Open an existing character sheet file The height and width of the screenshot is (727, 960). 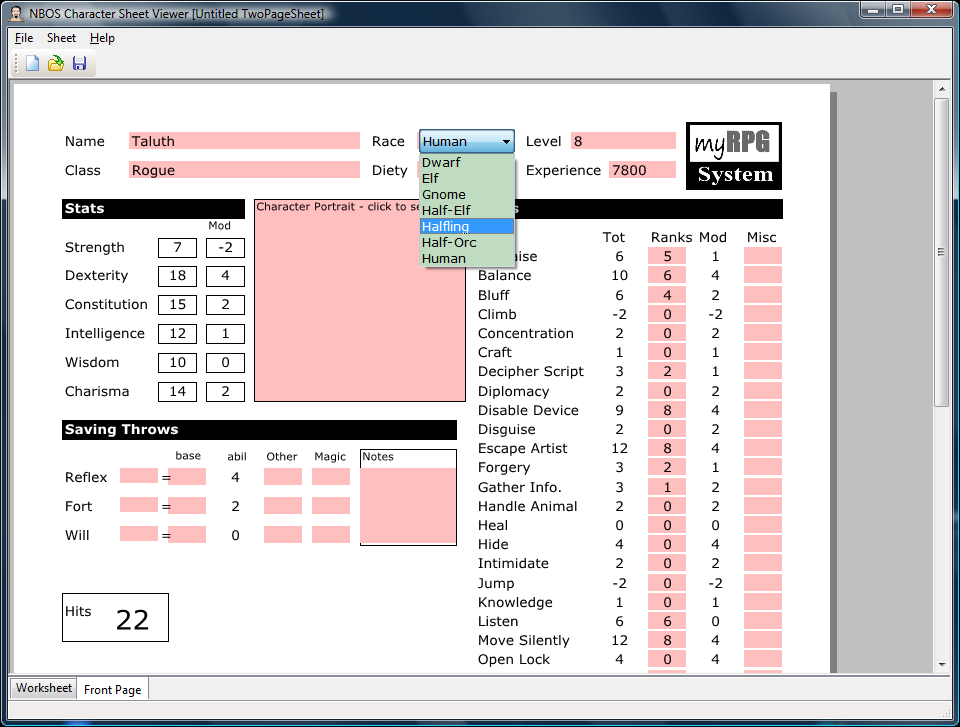click(55, 63)
